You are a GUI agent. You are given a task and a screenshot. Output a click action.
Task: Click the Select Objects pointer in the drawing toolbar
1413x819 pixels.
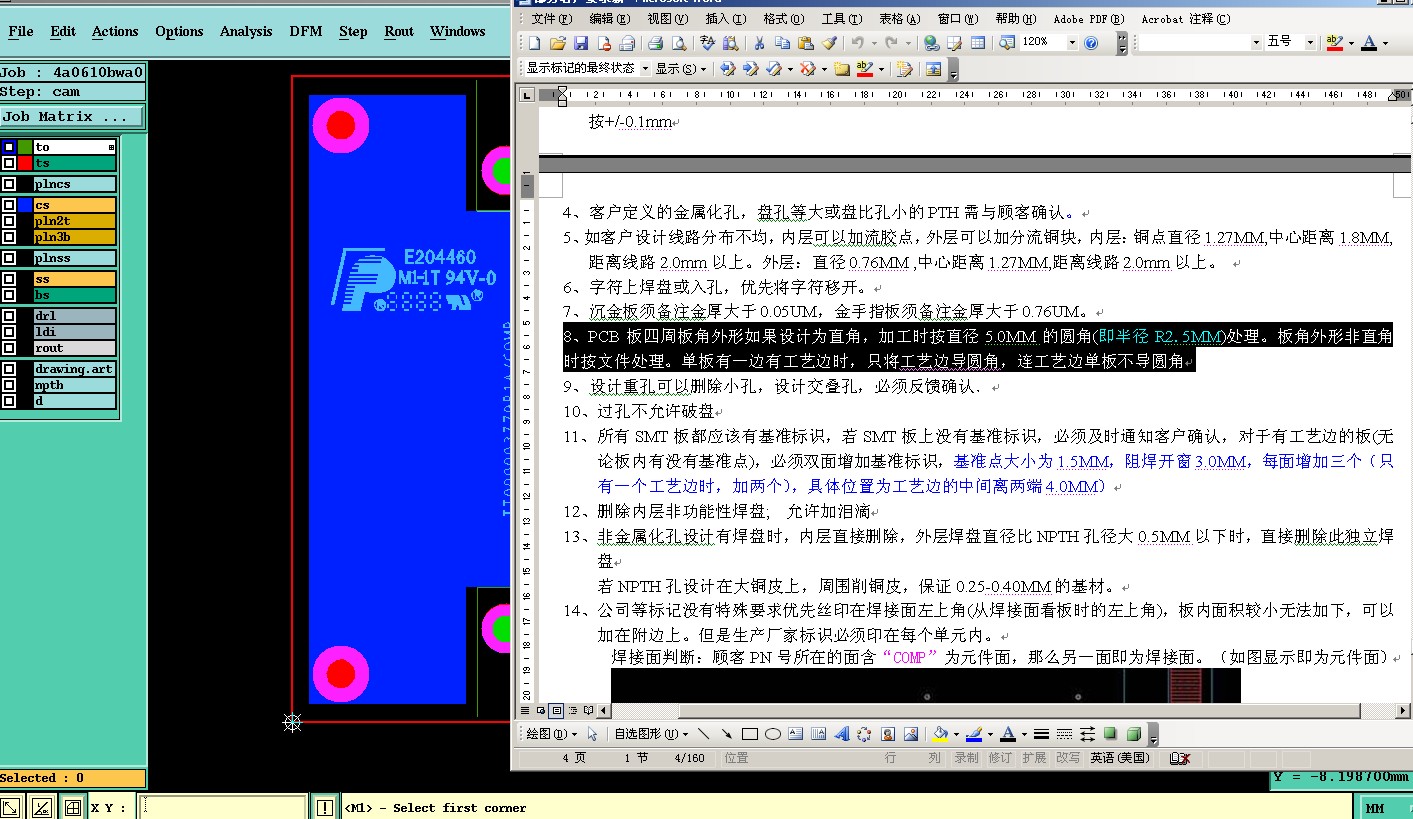pos(592,734)
